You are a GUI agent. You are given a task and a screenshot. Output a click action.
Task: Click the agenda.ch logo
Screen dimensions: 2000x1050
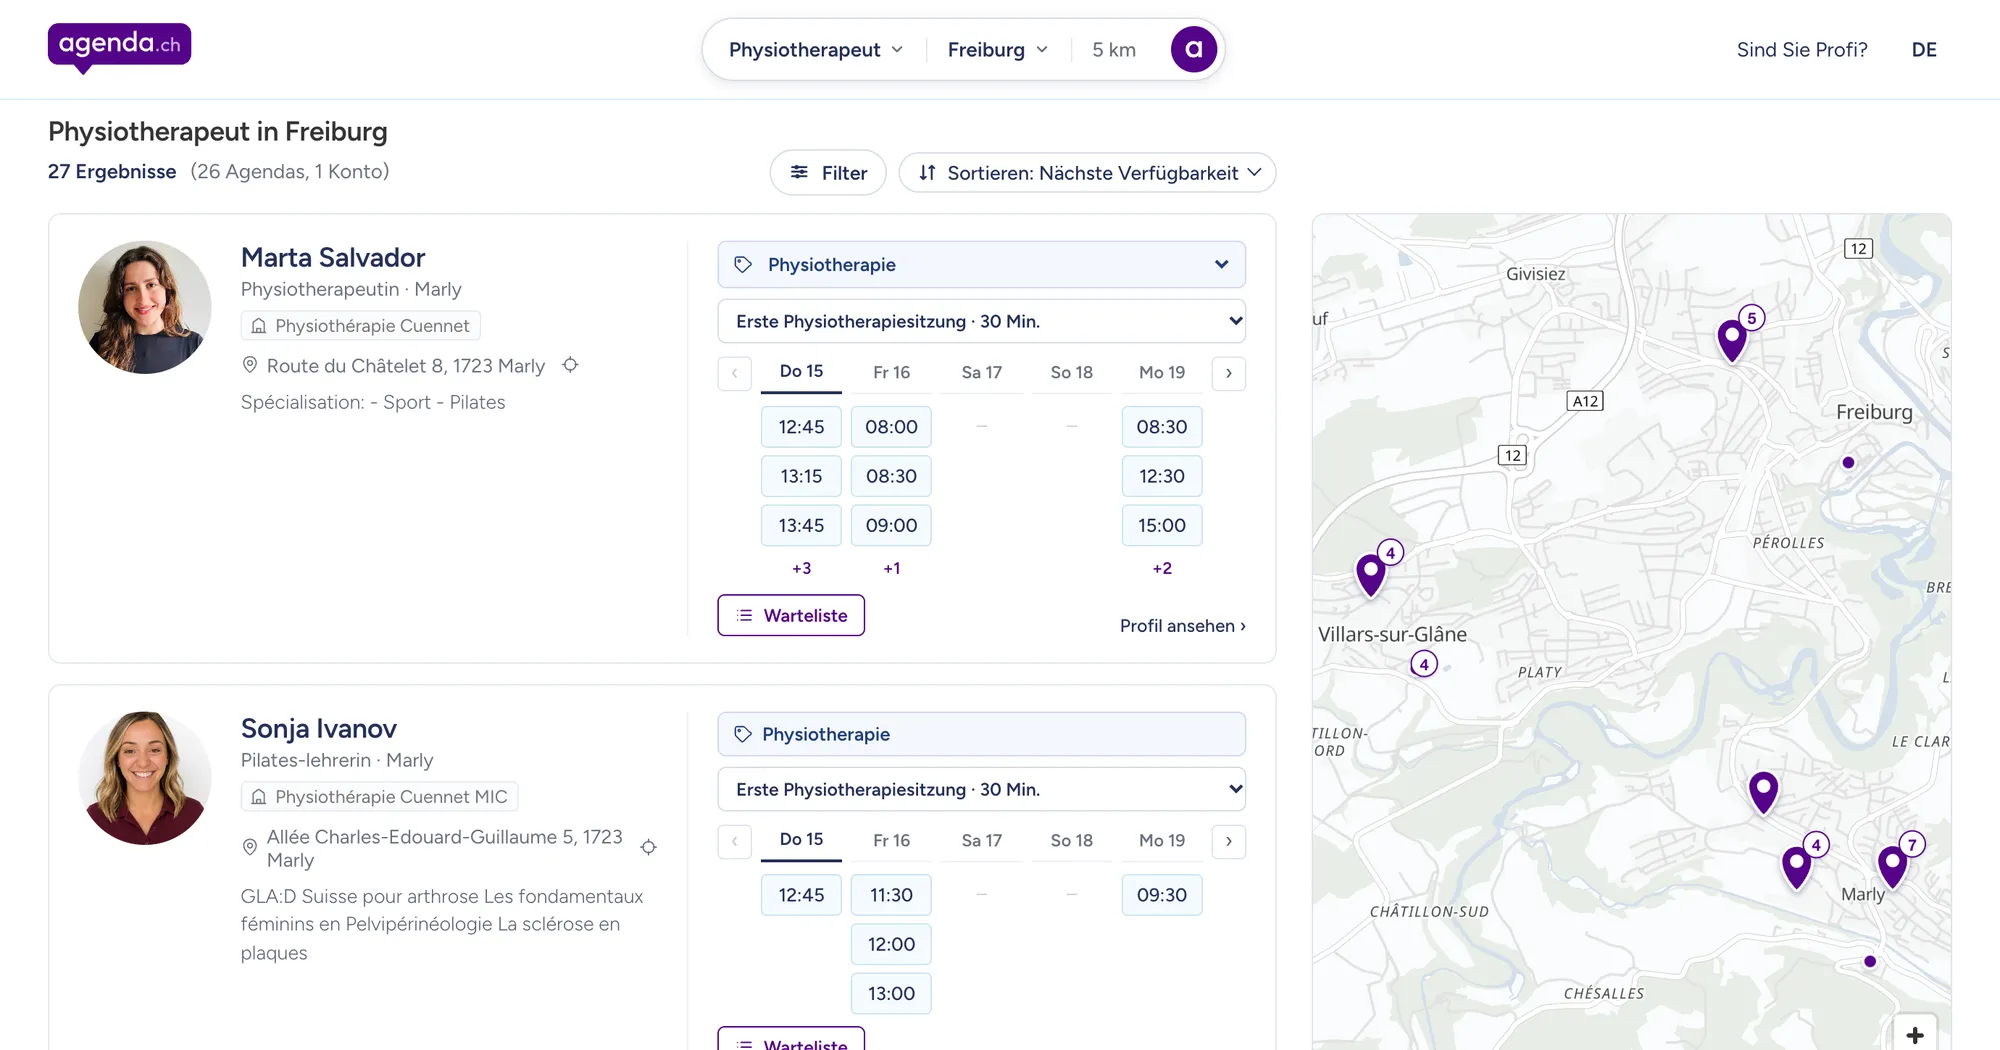pyautogui.click(x=119, y=46)
